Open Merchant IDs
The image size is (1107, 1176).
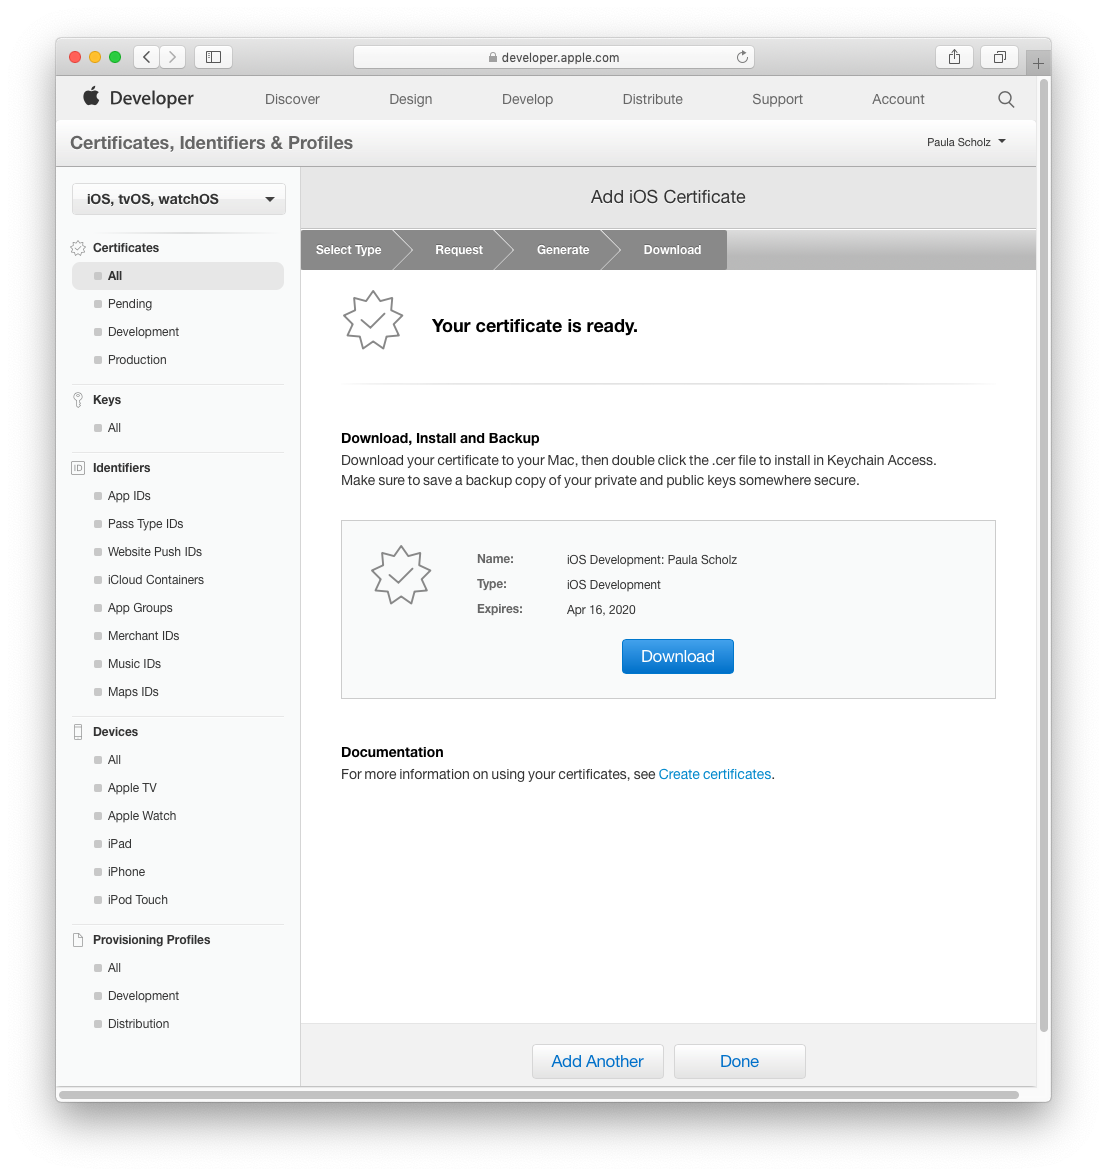click(x=143, y=636)
